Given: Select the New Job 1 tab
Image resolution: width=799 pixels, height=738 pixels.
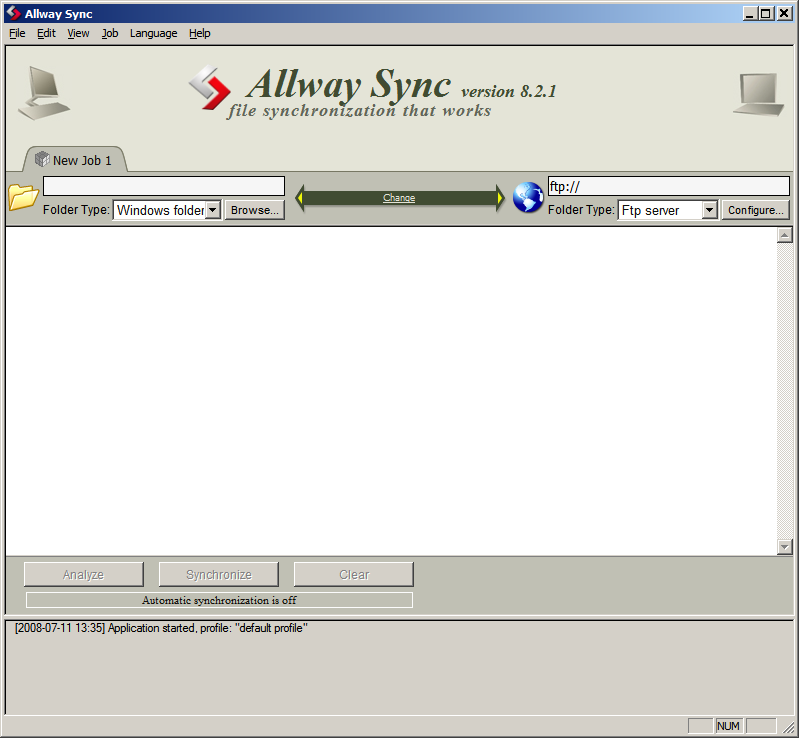Looking at the screenshot, I should (74, 160).
